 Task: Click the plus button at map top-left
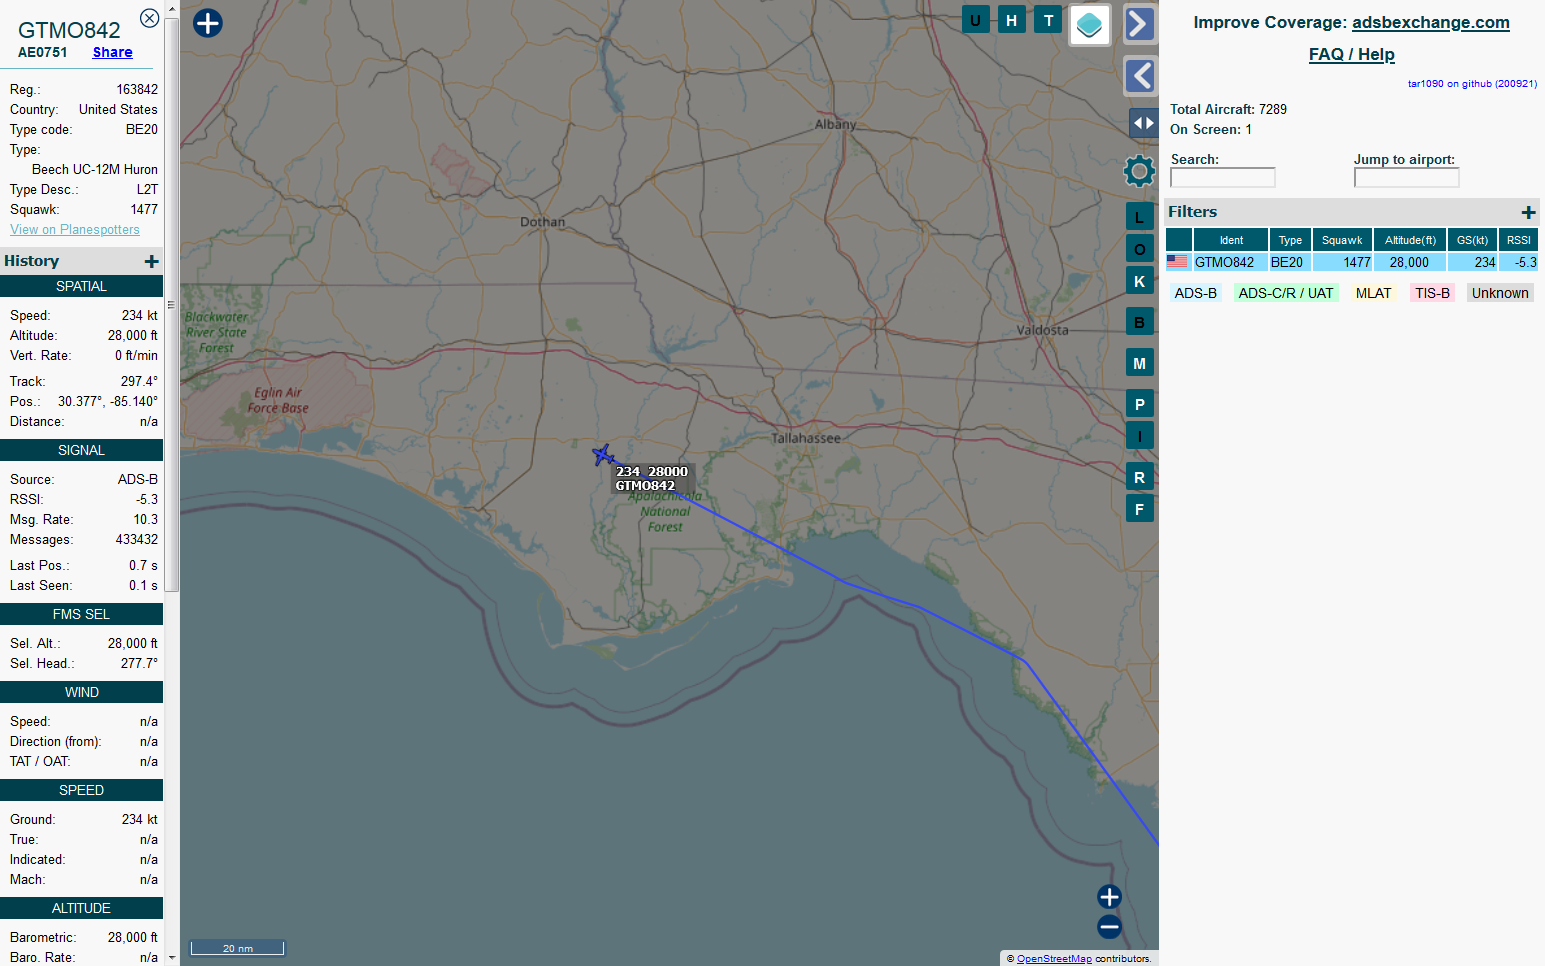pos(207,23)
